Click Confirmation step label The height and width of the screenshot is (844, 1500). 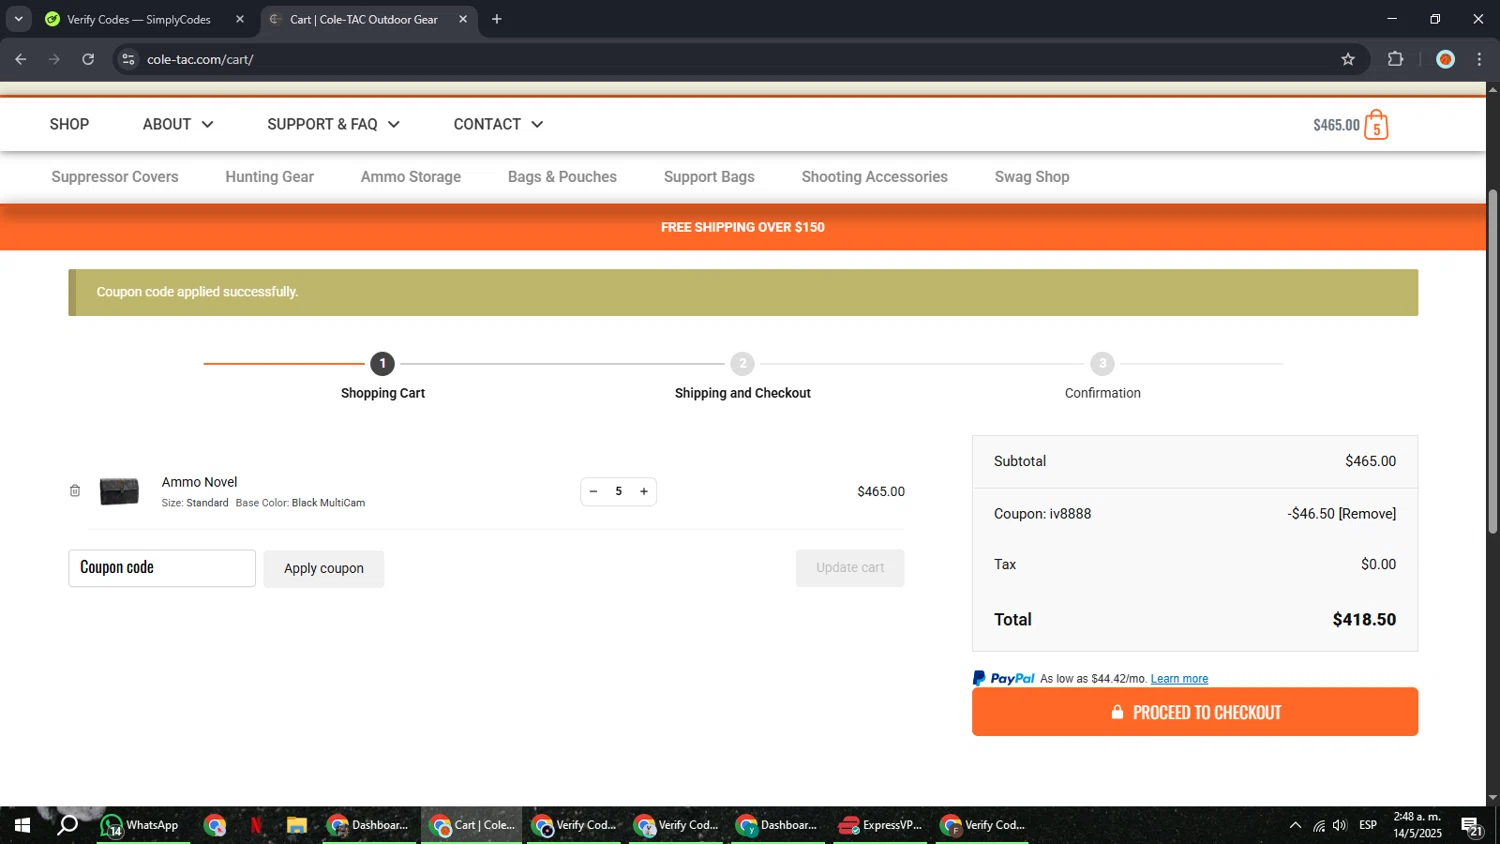1102,393
